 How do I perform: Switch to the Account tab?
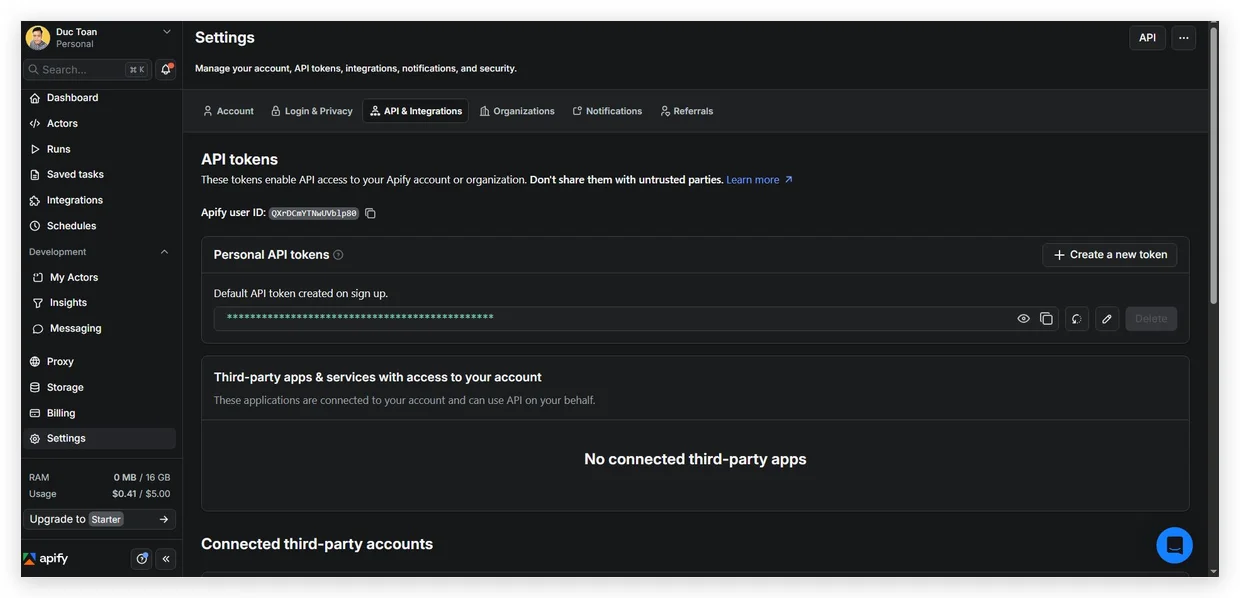tap(228, 111)
